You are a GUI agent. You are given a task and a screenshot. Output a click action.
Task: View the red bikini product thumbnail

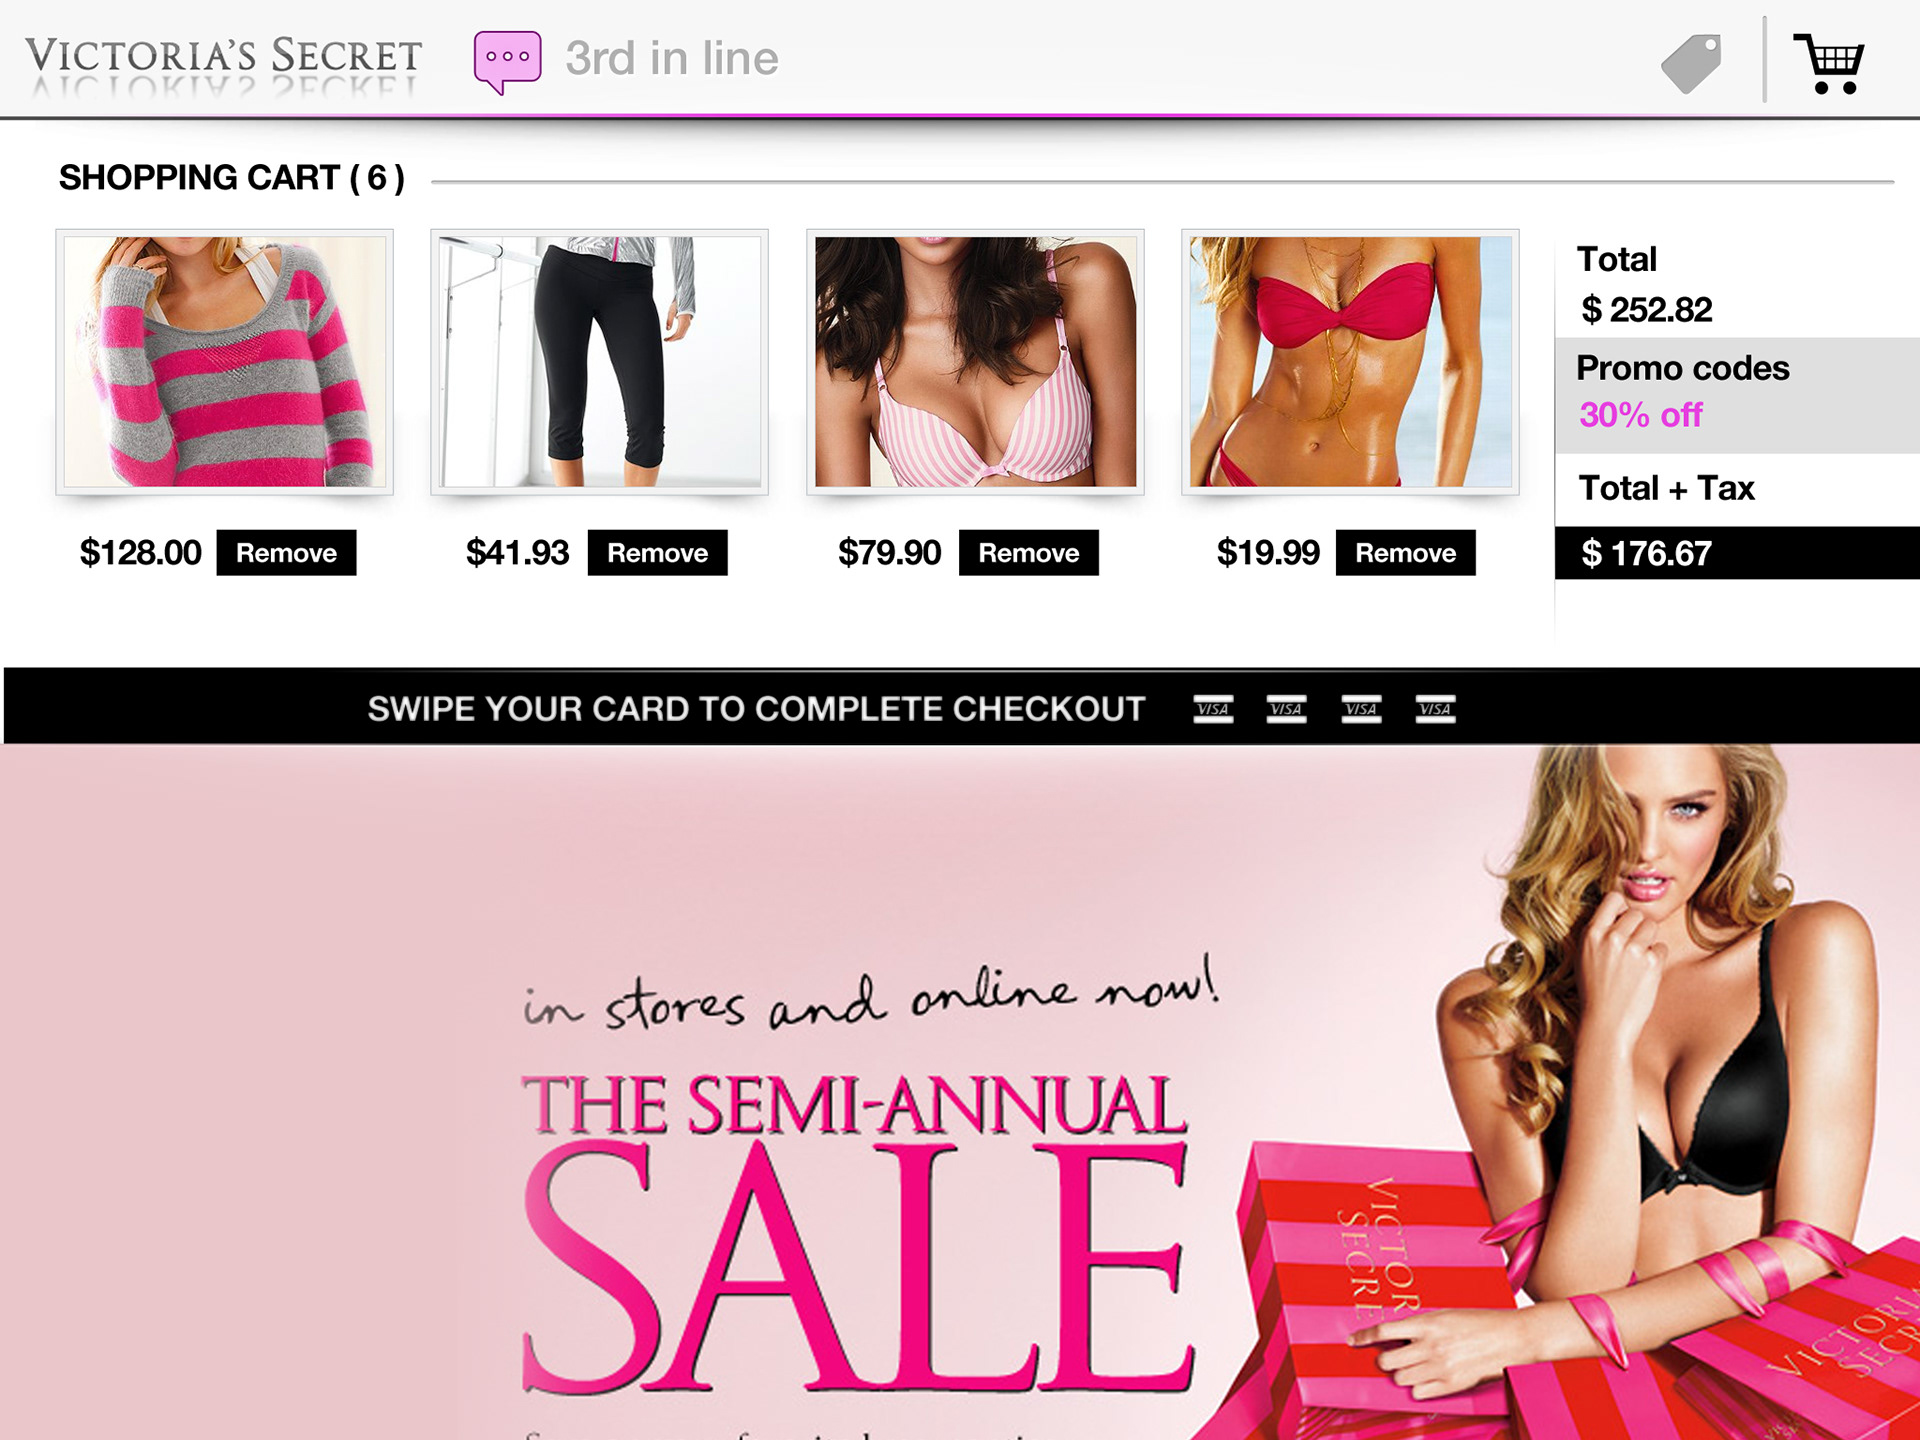(x=1350, y=362)
